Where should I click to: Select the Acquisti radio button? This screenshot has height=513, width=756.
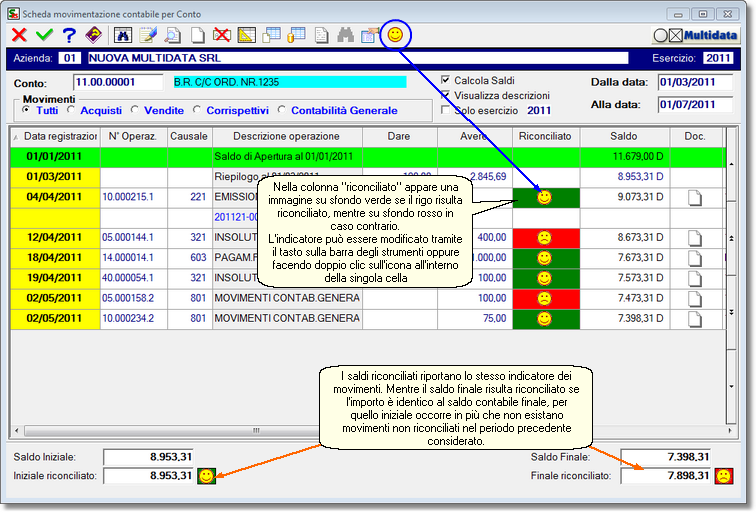click(70, 110)
